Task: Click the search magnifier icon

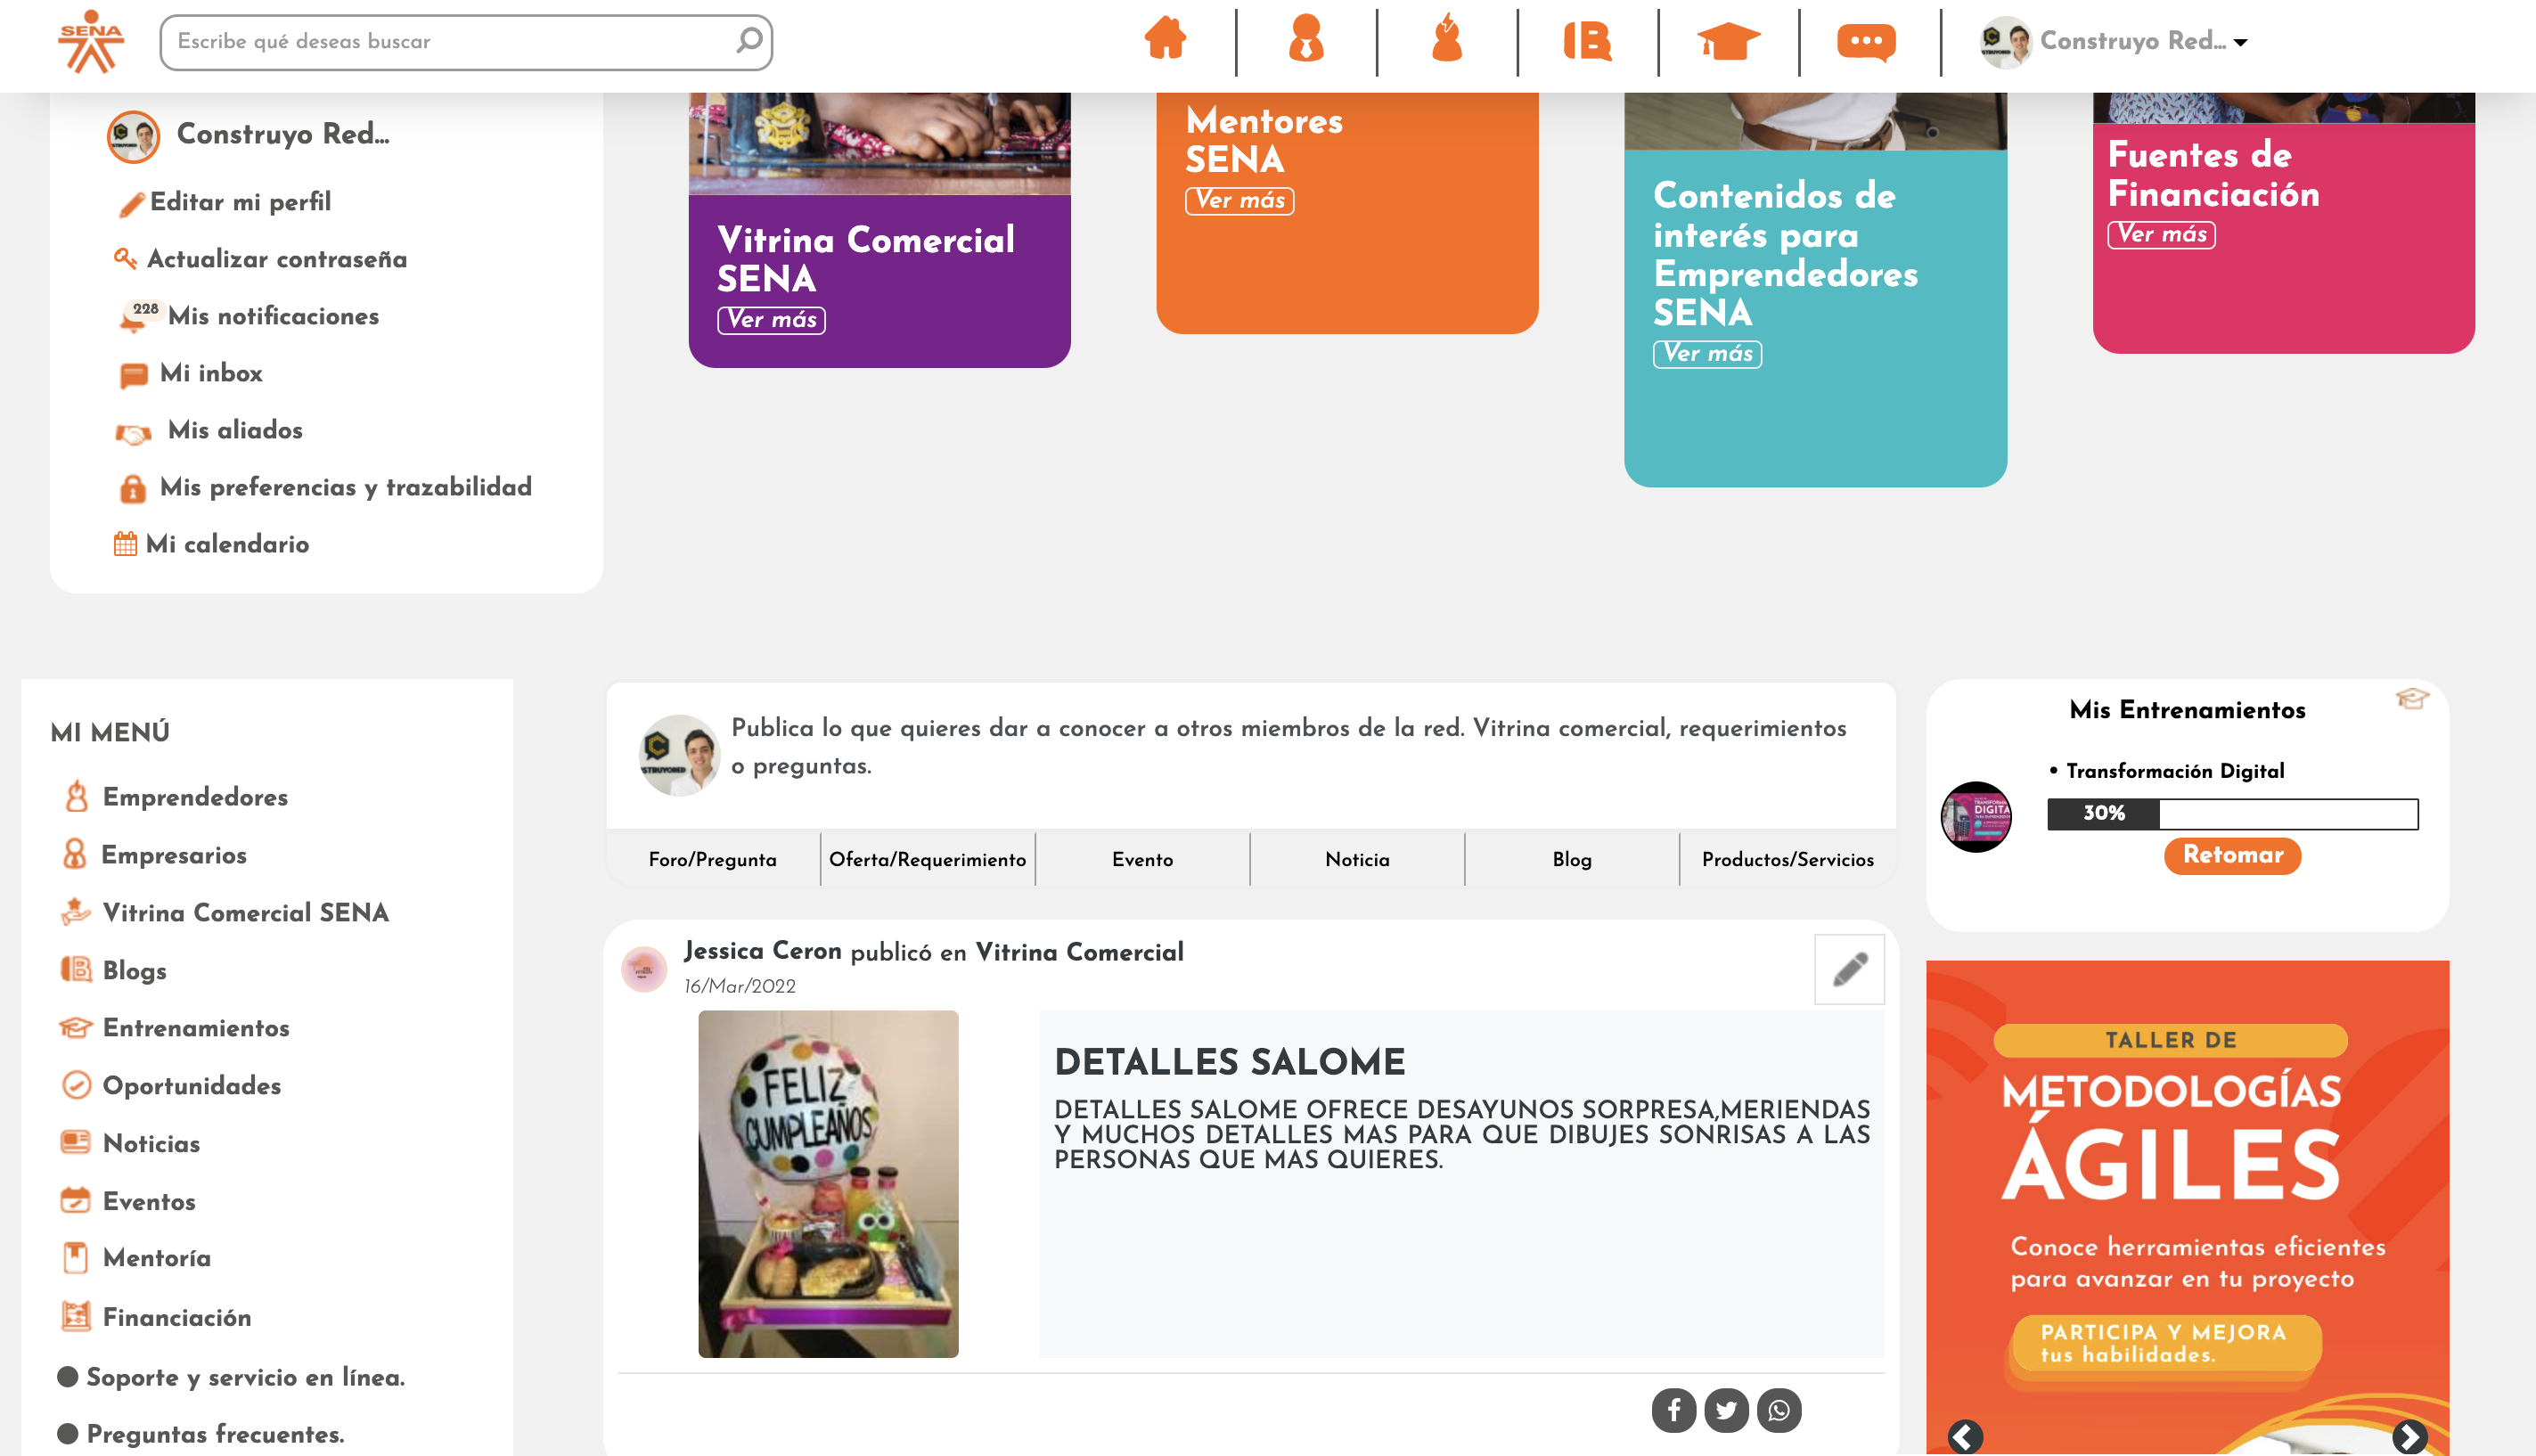Action: pyautogui.click(x=749, y=41)
